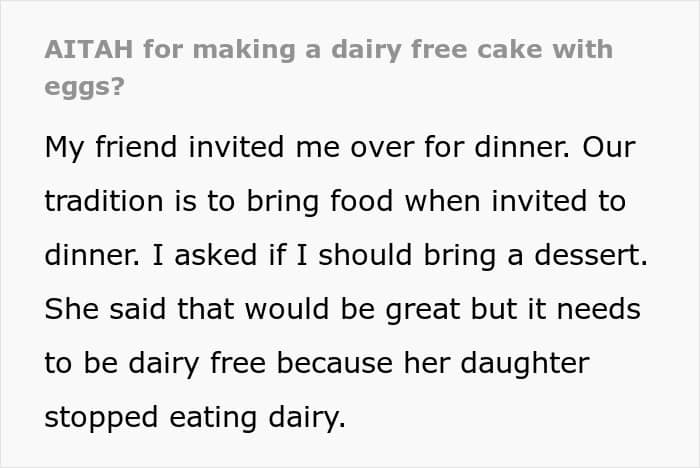Click the word "She" starting the sentence

71,310
